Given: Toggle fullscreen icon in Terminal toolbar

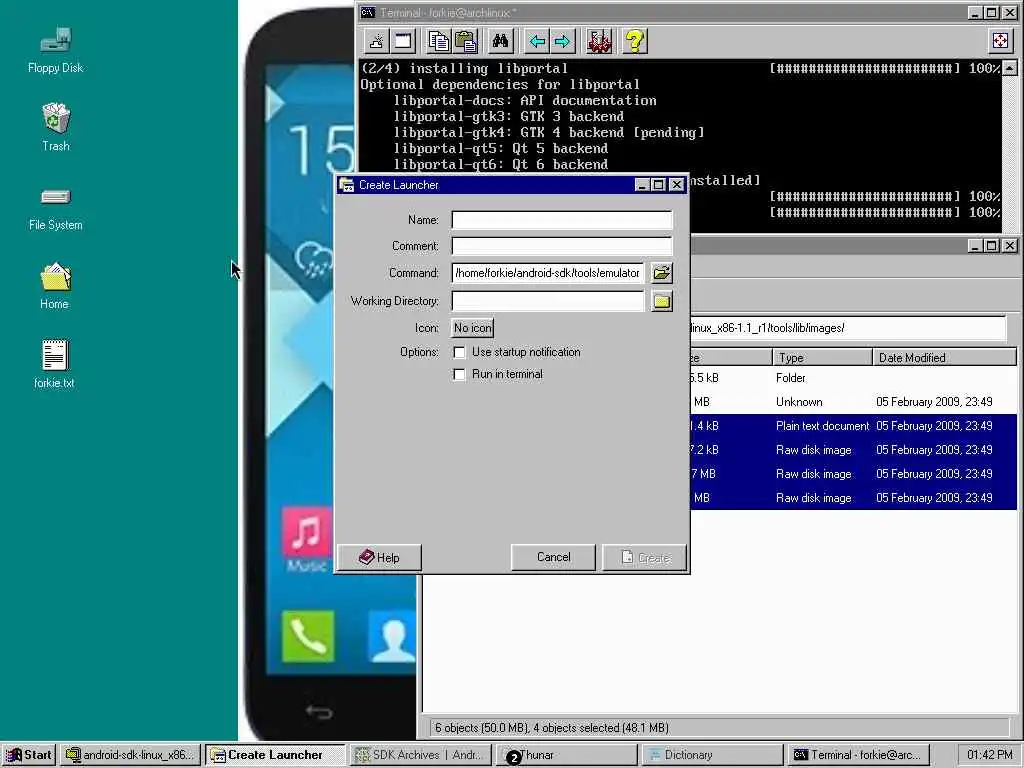Looking at the screenshot, I should [1000, 41].
